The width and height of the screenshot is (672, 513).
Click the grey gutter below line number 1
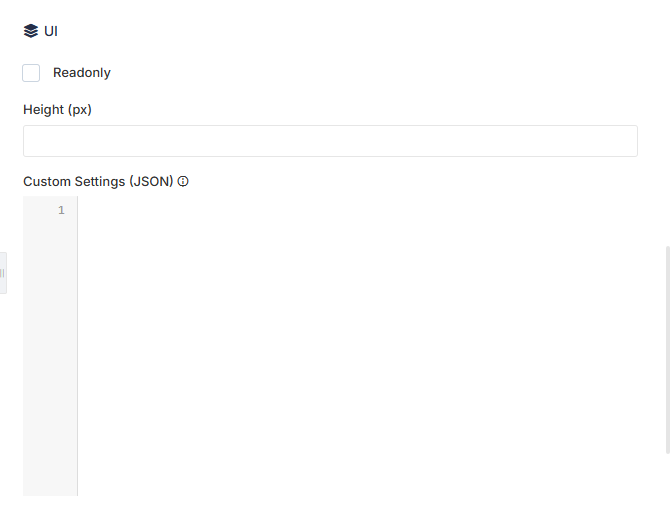pos(50,356)
